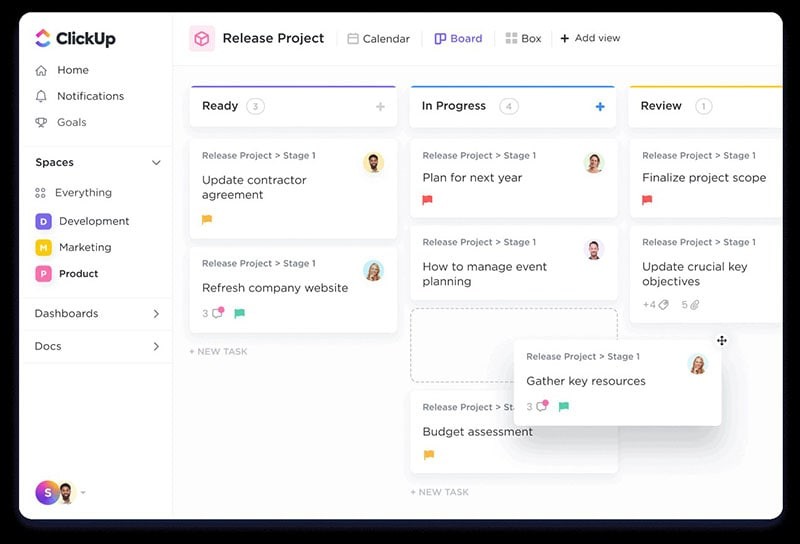Click New Task under Ready column
The width and height of the screenshot is (800, 544).
click(218, 352)
